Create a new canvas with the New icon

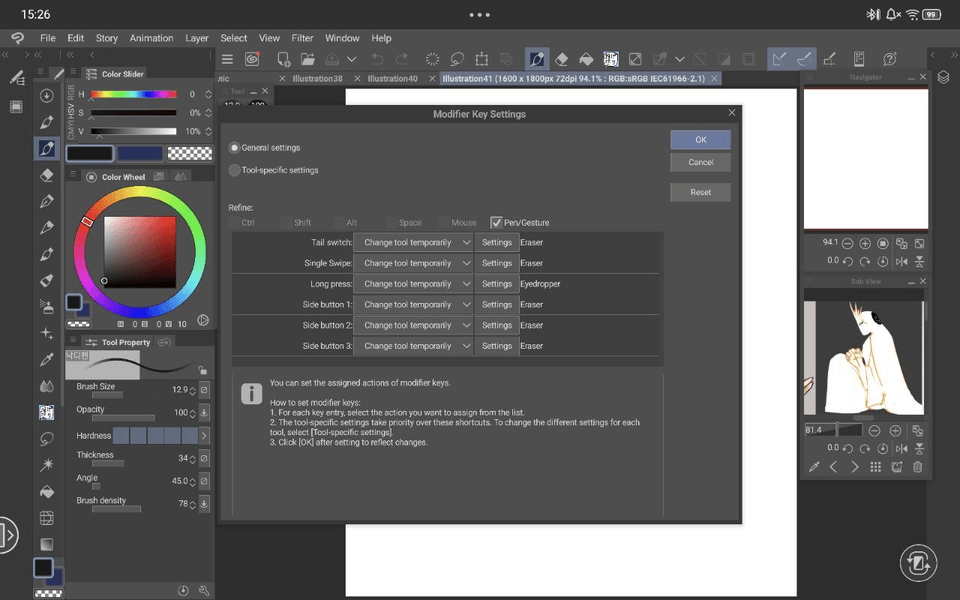[x=283, y=59]
